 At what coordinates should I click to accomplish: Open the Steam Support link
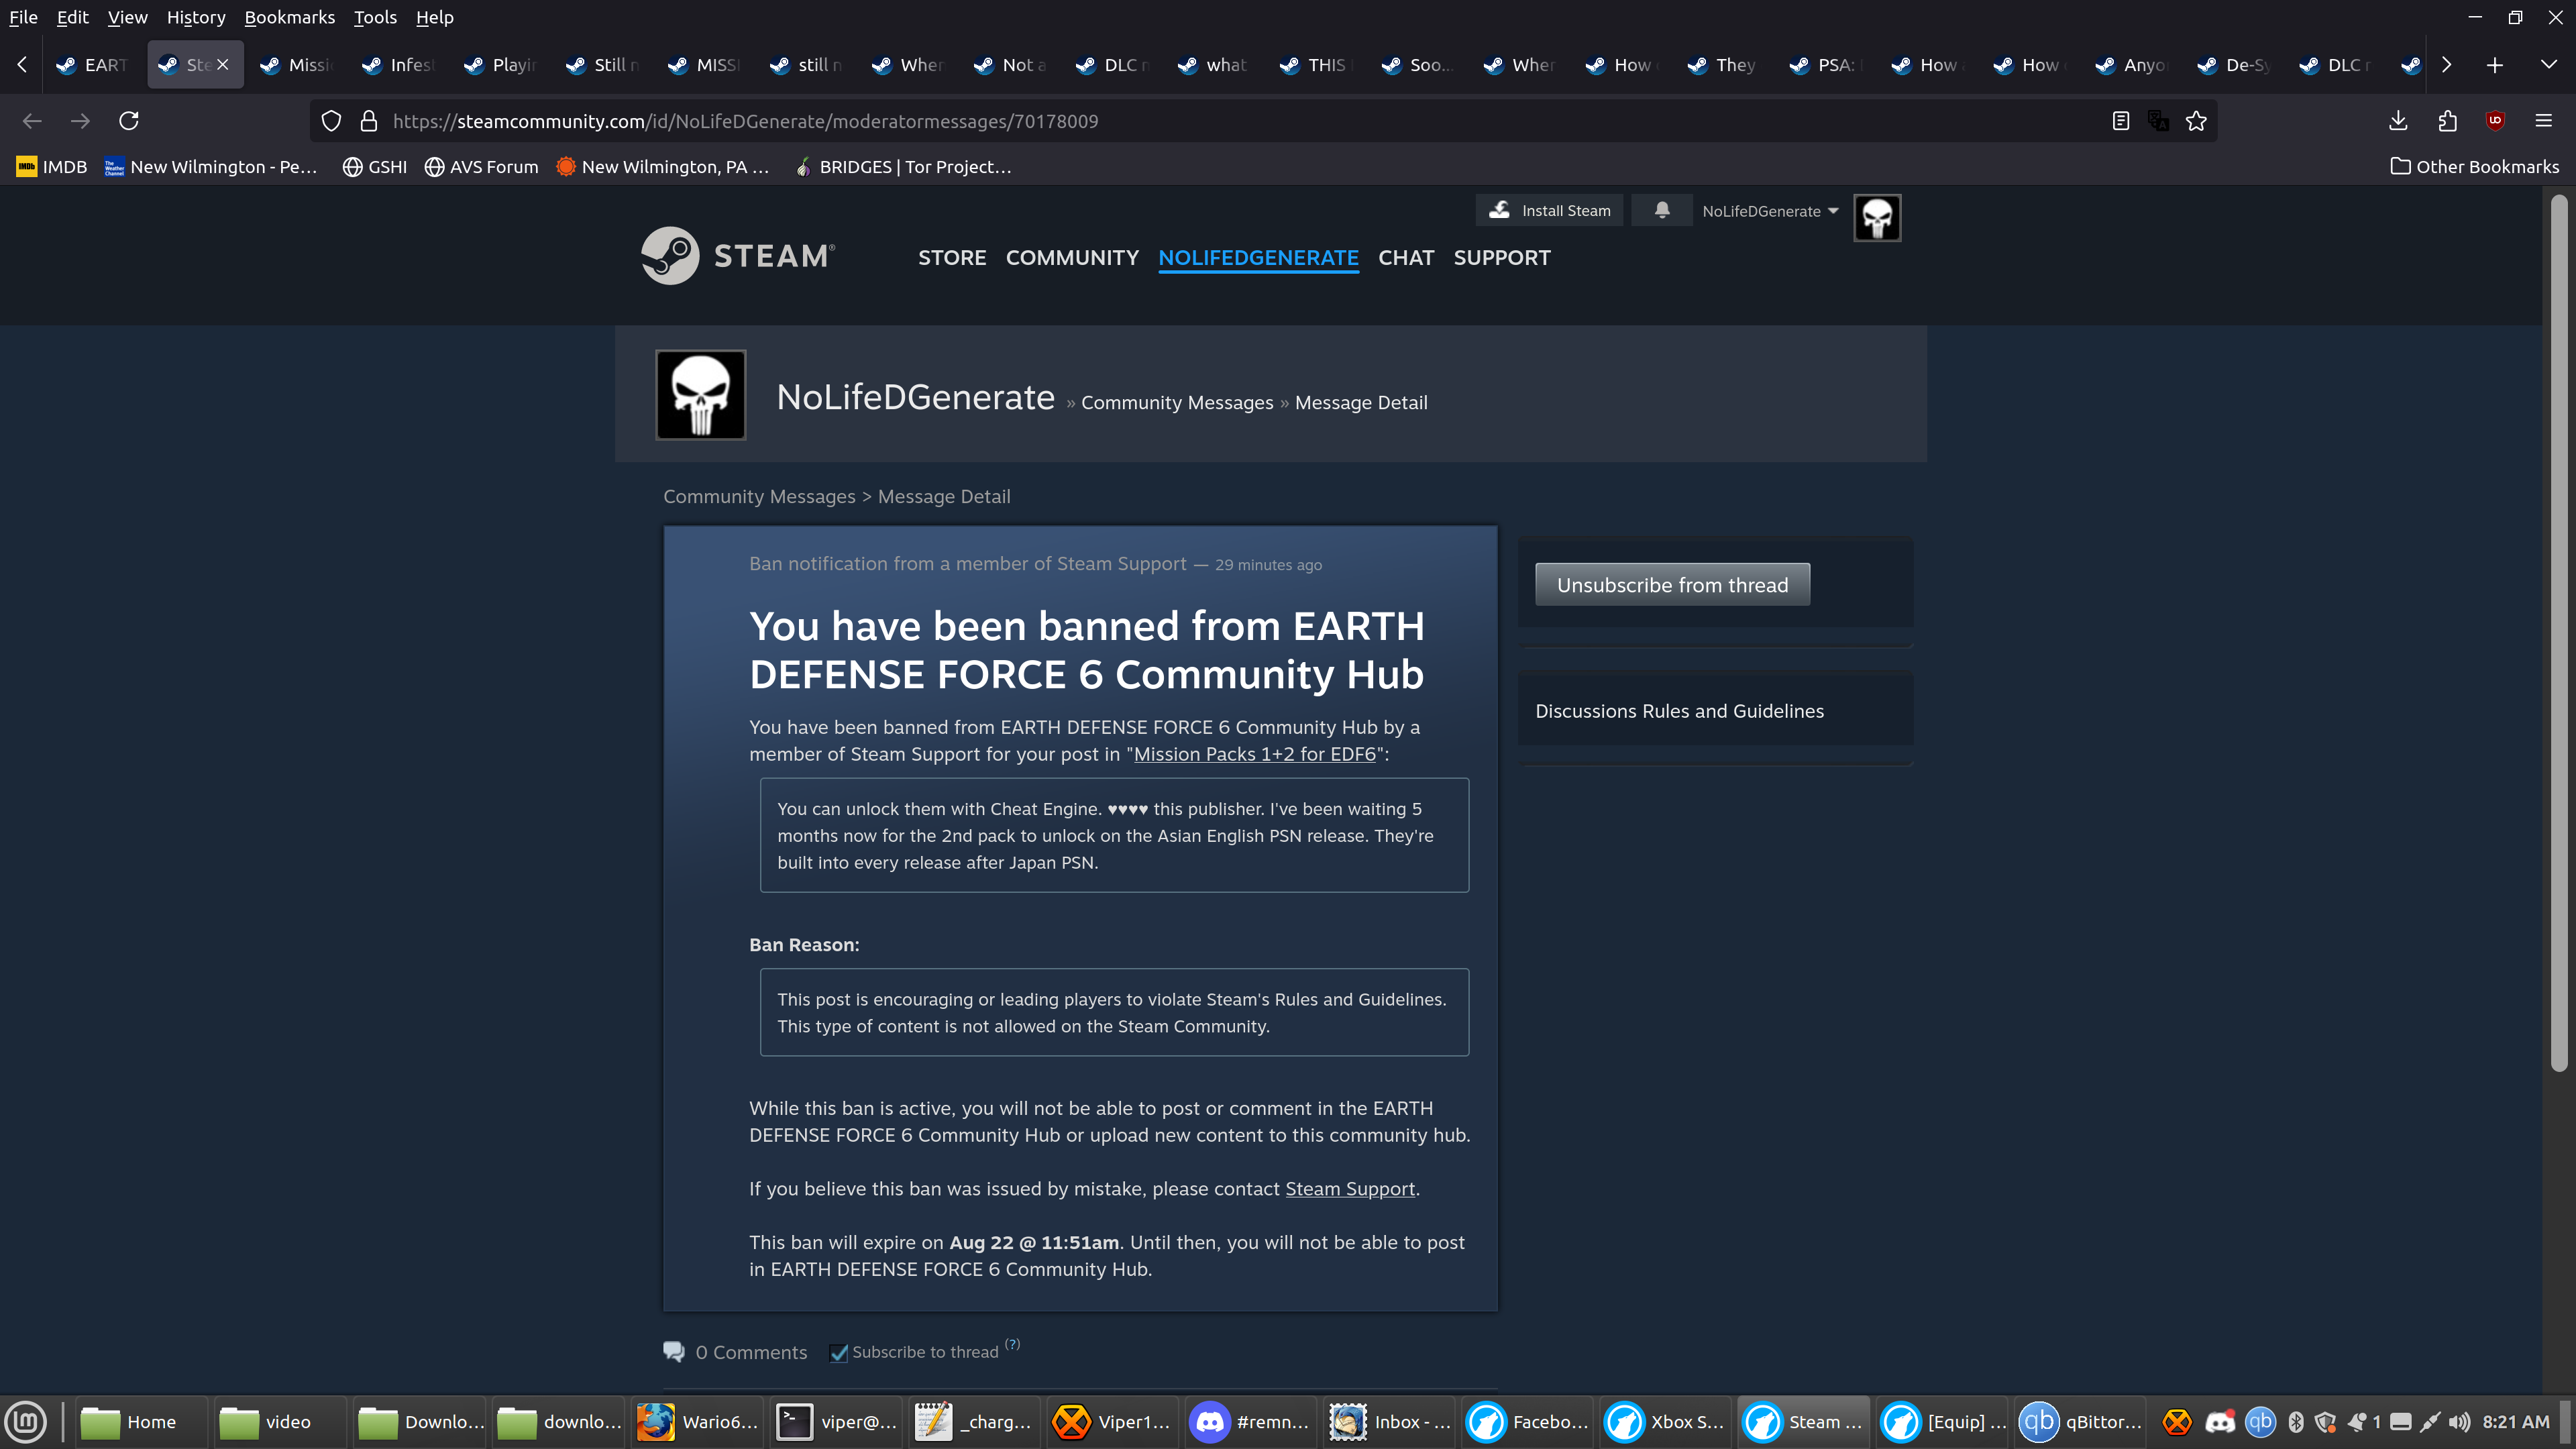click(x=1349, y=1189)
